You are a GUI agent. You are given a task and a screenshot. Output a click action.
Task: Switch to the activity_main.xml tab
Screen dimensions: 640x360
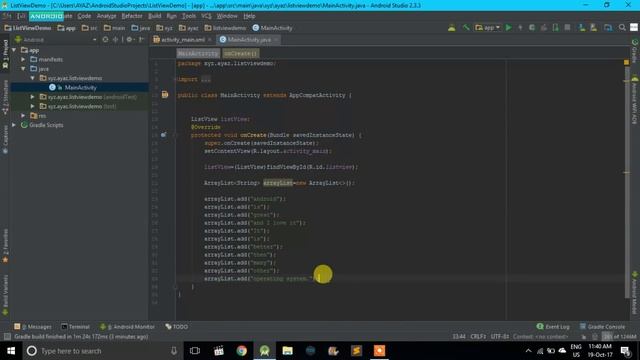point(183,40)
